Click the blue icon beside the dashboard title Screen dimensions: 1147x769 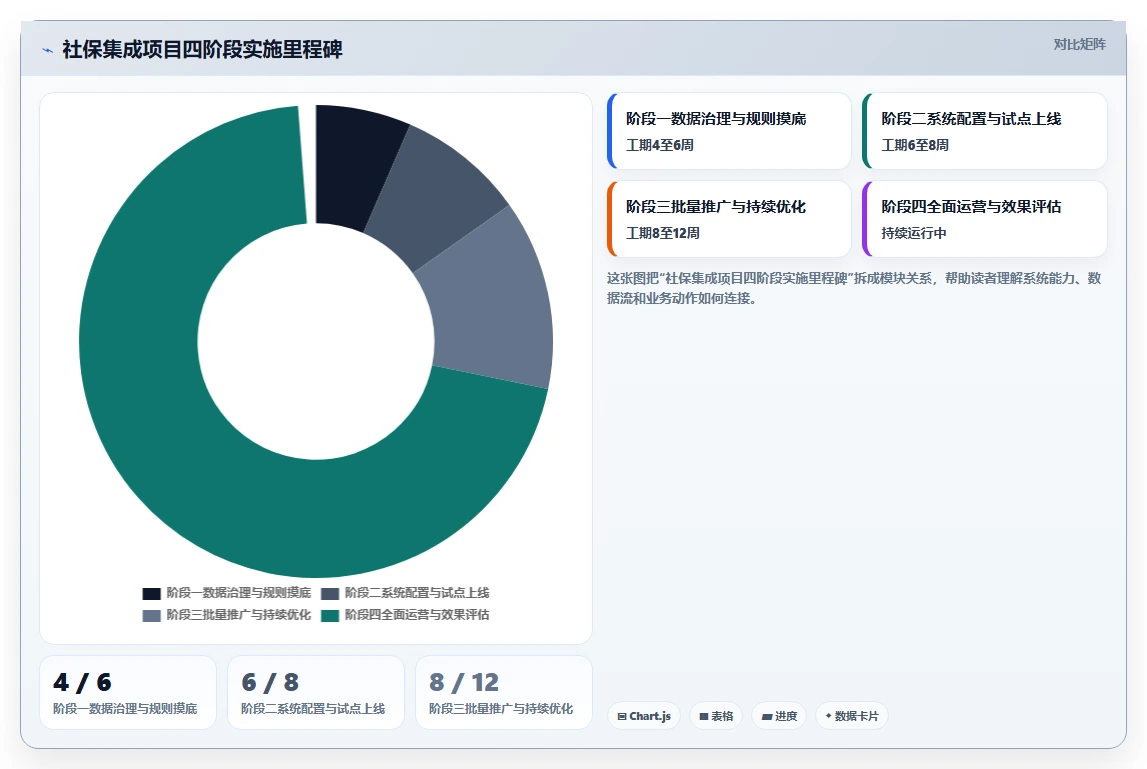pos(48,50)
